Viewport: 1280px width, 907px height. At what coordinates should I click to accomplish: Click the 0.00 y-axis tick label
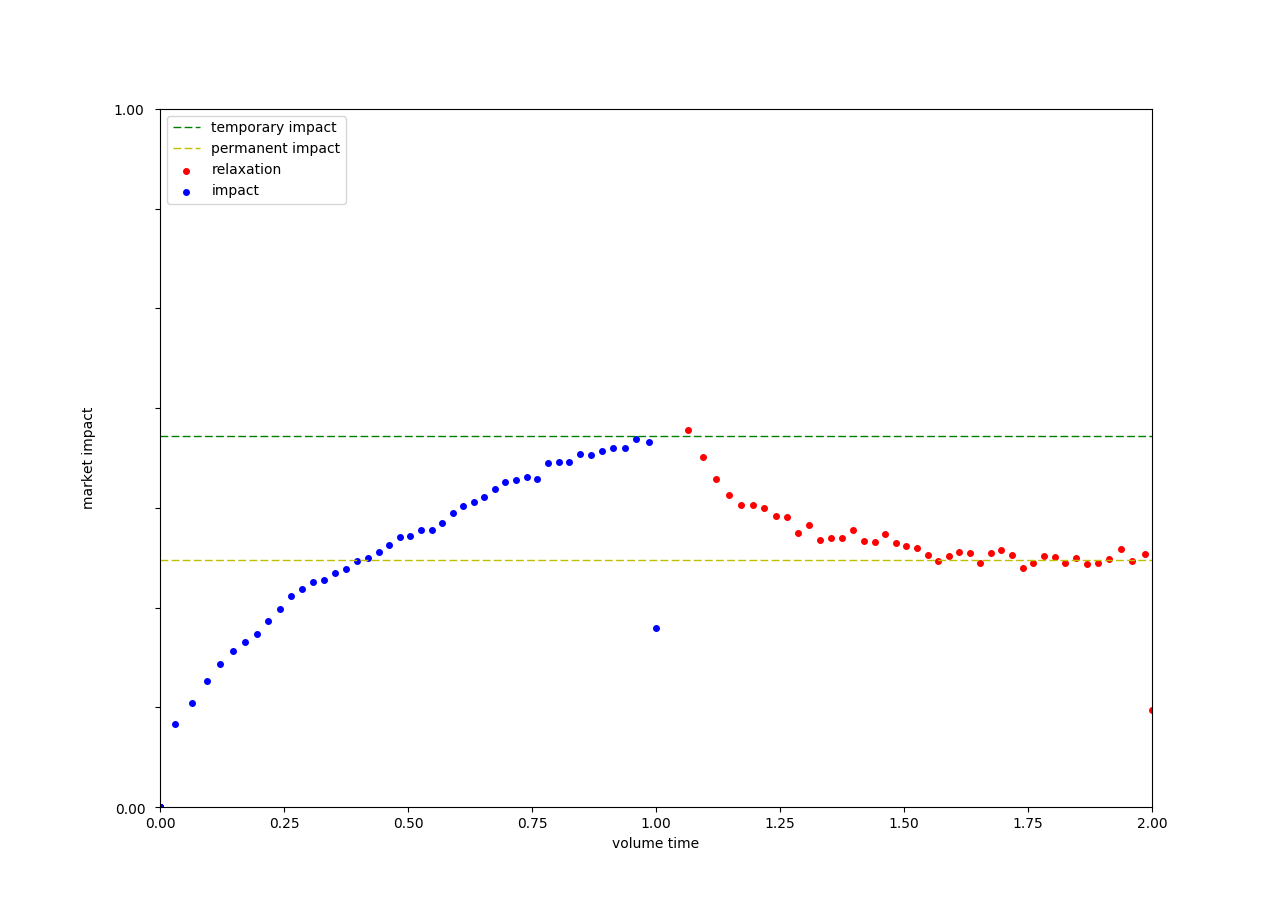(x=129, y=809)
